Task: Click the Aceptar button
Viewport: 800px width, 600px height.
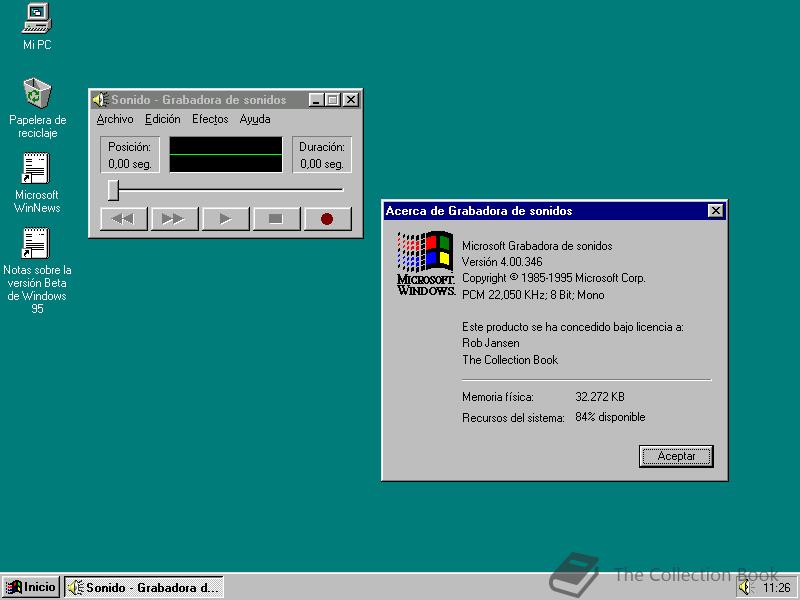Action: [x=676, y=456]
